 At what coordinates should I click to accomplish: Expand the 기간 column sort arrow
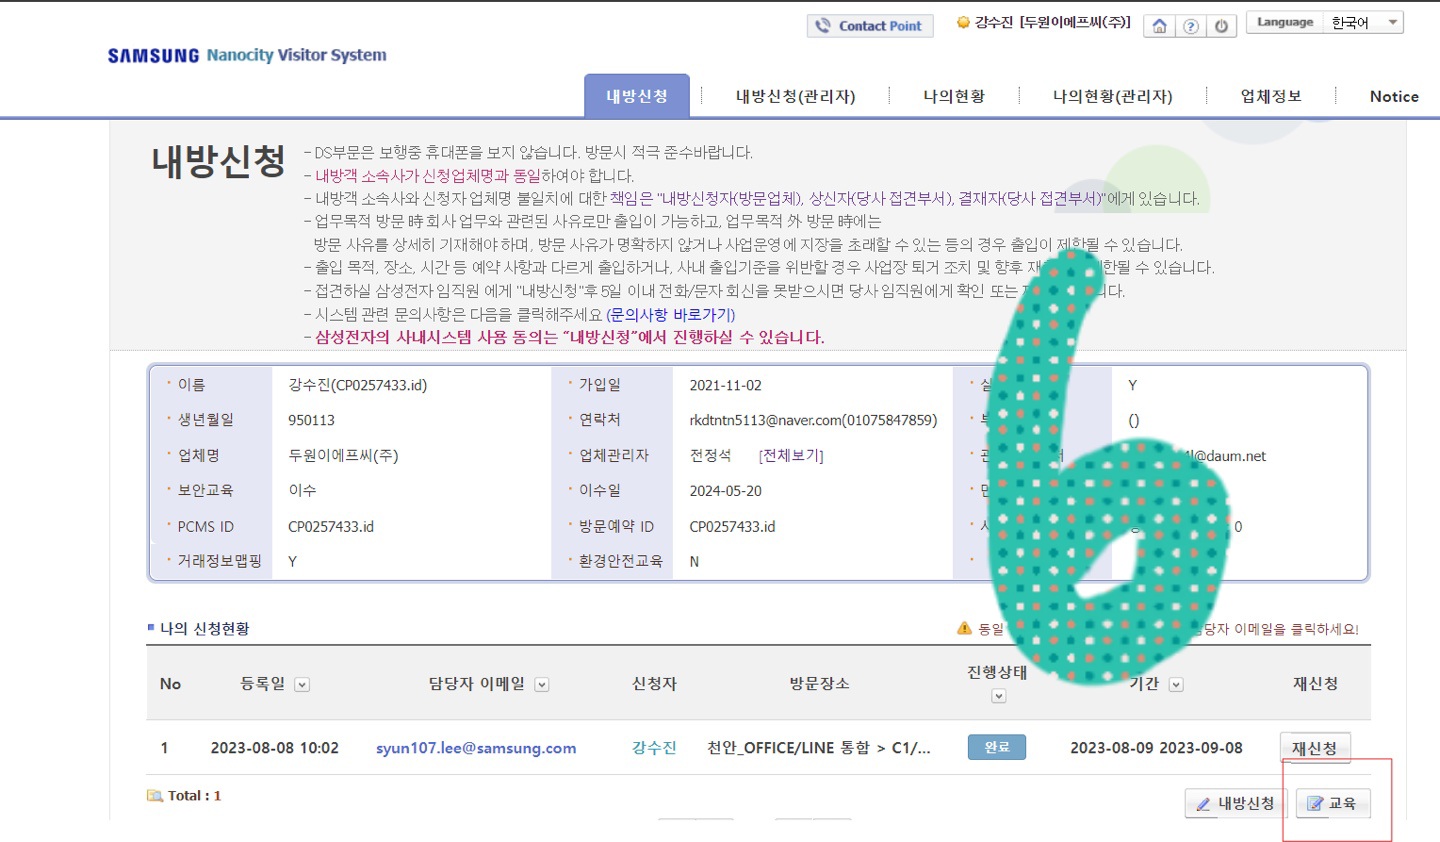pyautogui.click(x=1176, y=685)
